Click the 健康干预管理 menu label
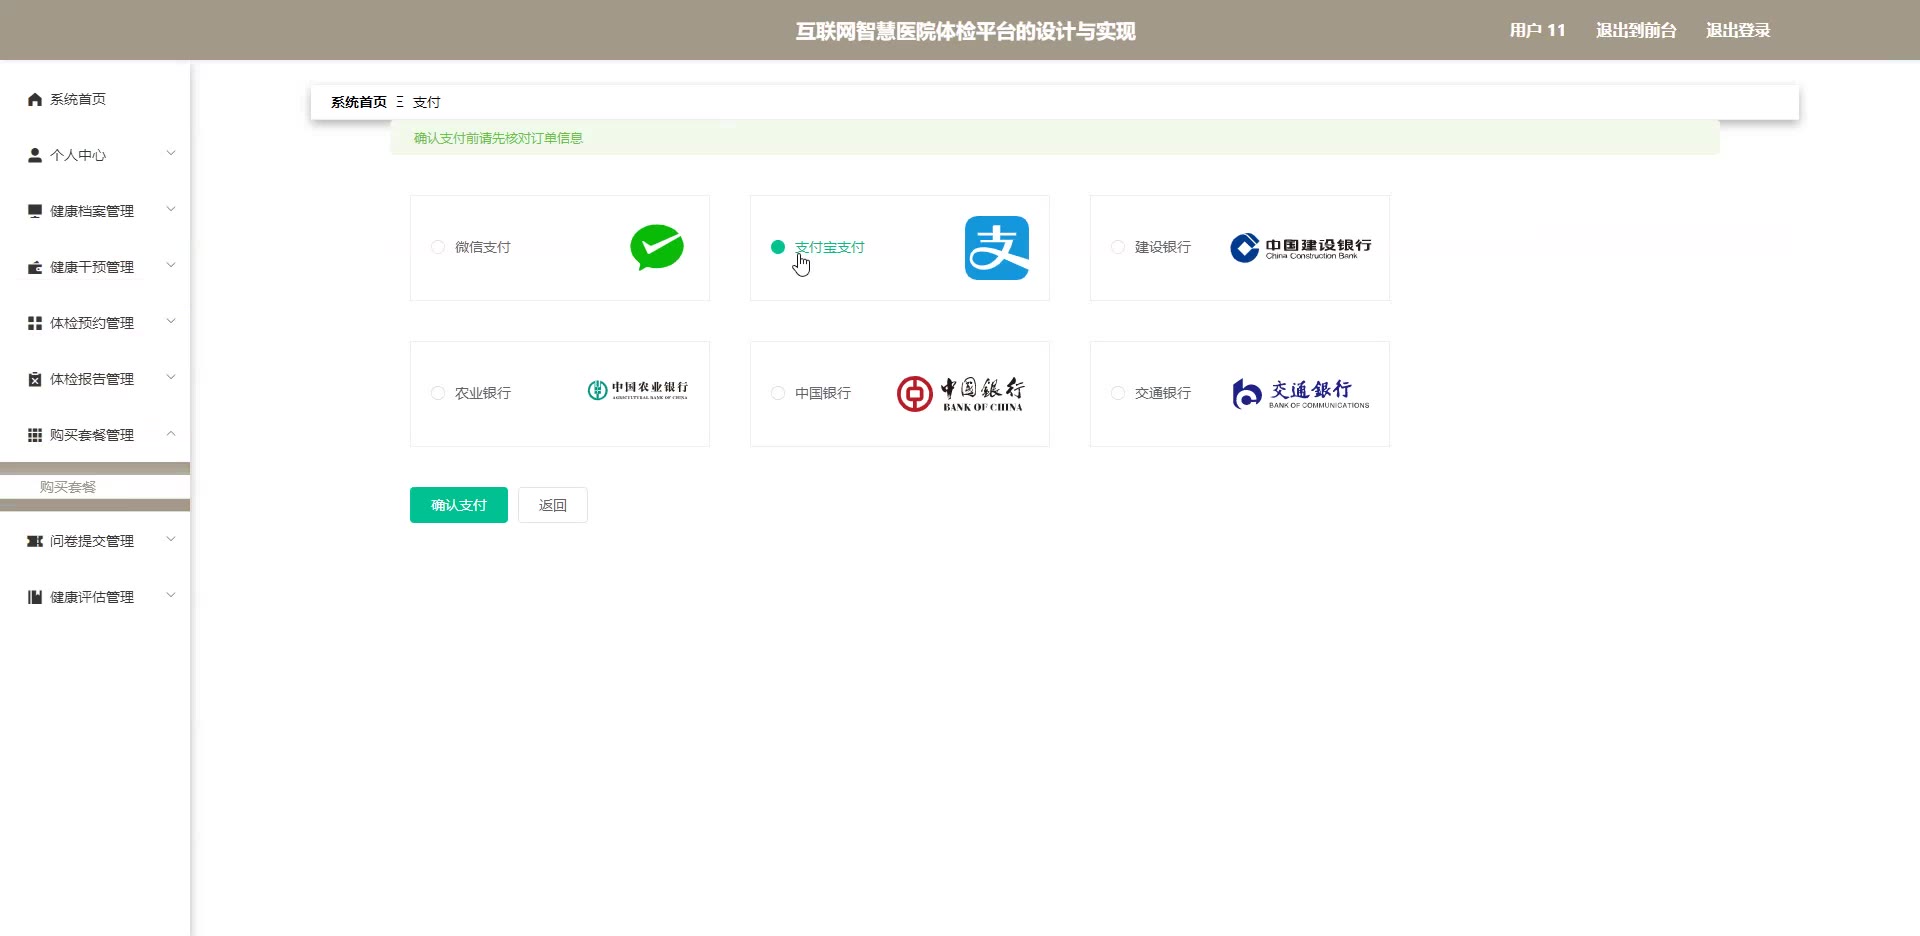The image size is (1920, 936). point(92,267)
